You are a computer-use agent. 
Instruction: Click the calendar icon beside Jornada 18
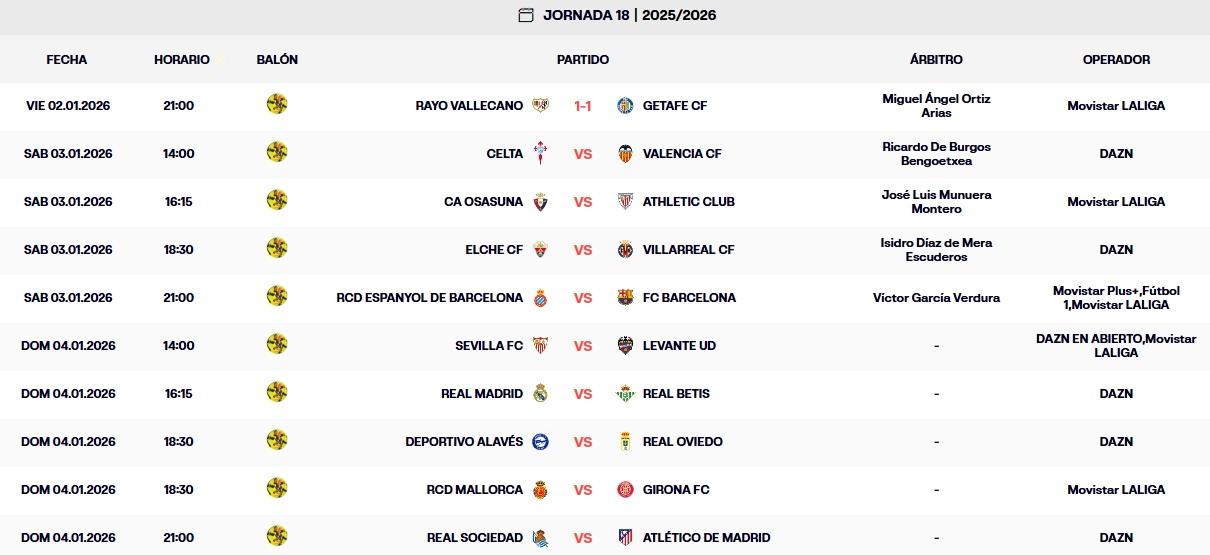click(526, 15)
